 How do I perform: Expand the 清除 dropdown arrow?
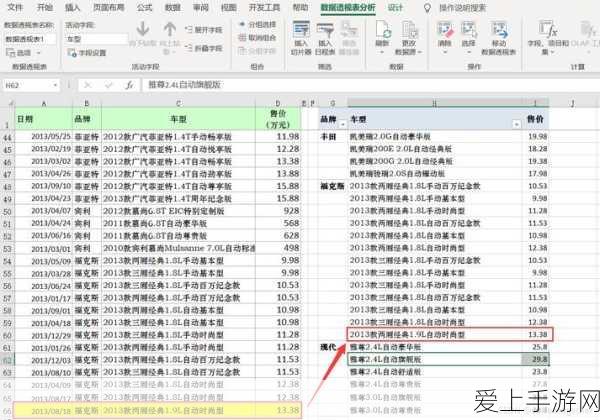point(445,52)
